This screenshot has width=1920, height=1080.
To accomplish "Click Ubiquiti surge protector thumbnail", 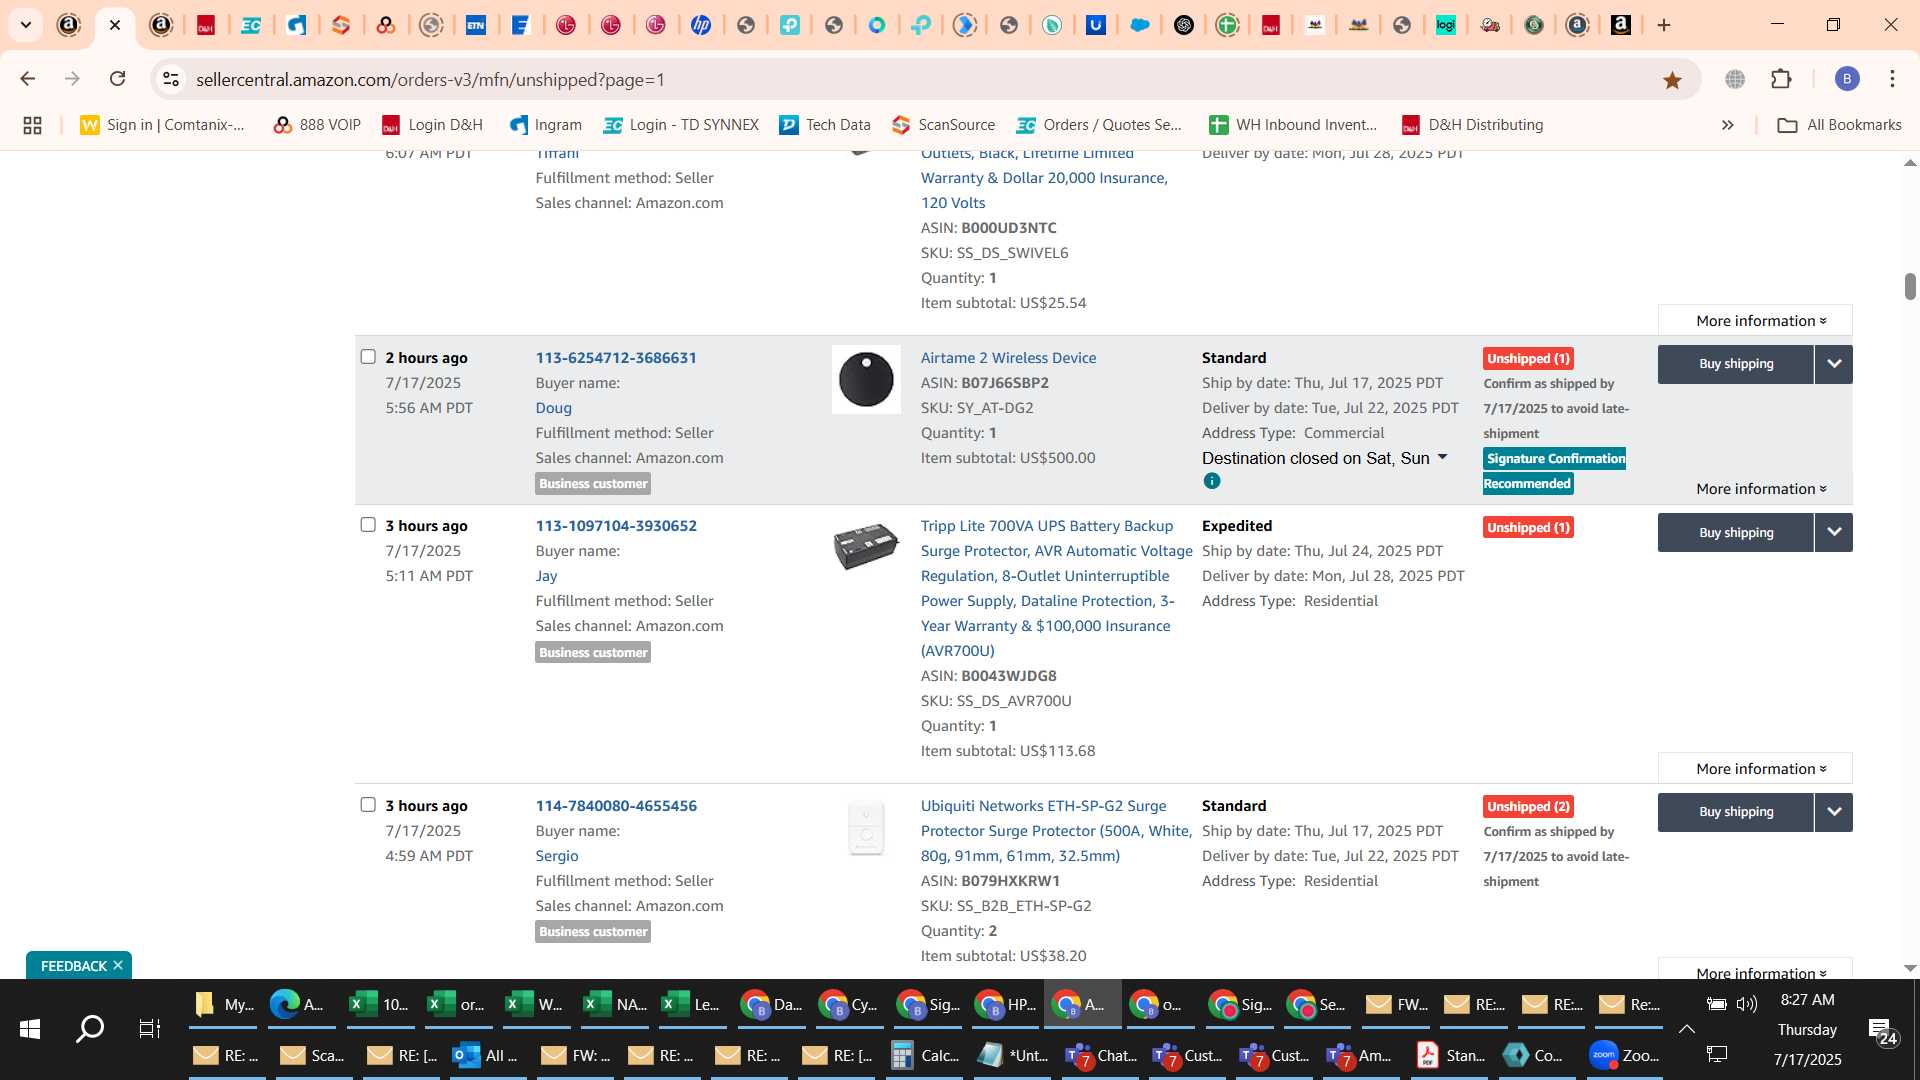I will point(866,828).
